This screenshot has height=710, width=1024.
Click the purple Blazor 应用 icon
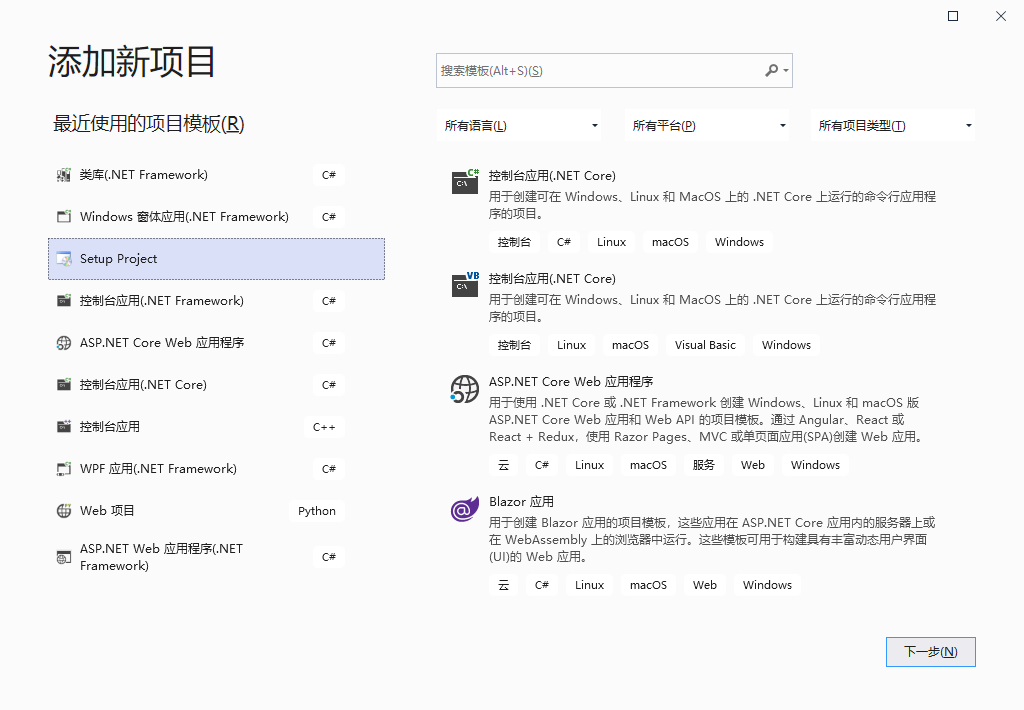pos(464,509)
